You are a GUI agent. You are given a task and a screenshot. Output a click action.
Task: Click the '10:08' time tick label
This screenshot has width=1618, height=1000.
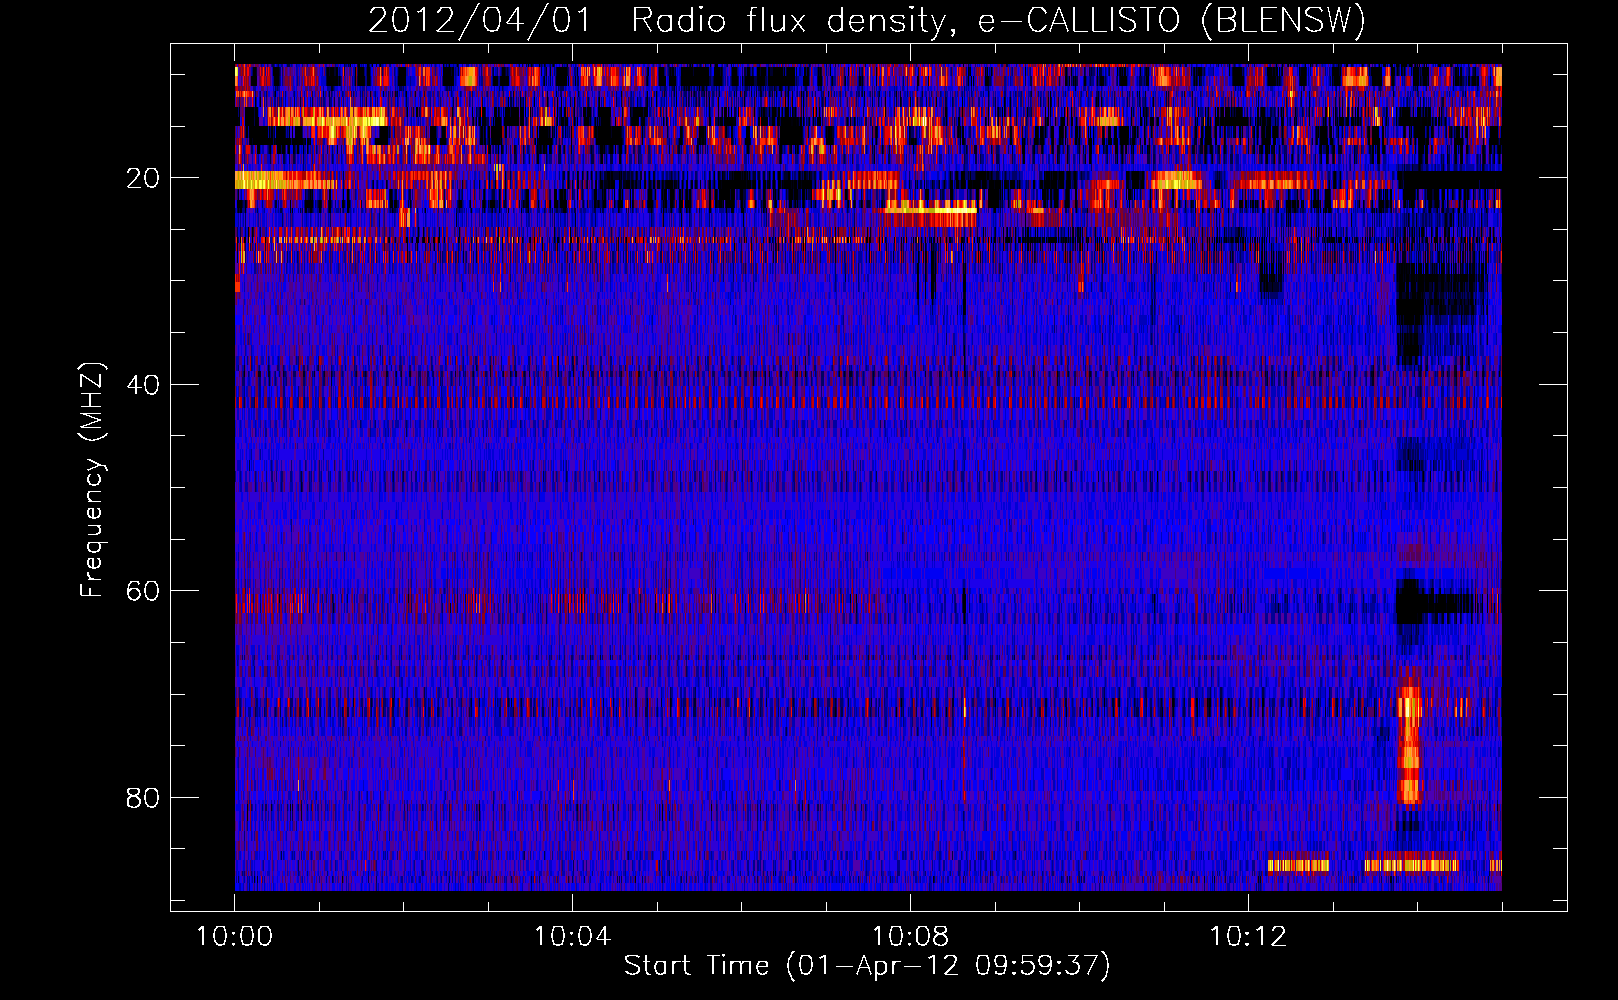pyautogui.click(x=910, y=936)
